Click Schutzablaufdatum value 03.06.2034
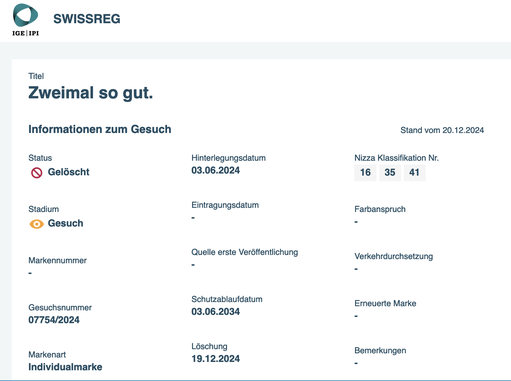The image size is (511, 381). 216,312
